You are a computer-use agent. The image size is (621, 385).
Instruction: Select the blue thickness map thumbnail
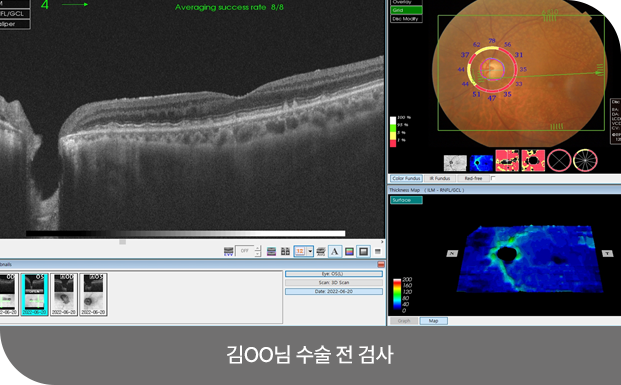click(481, 161)
